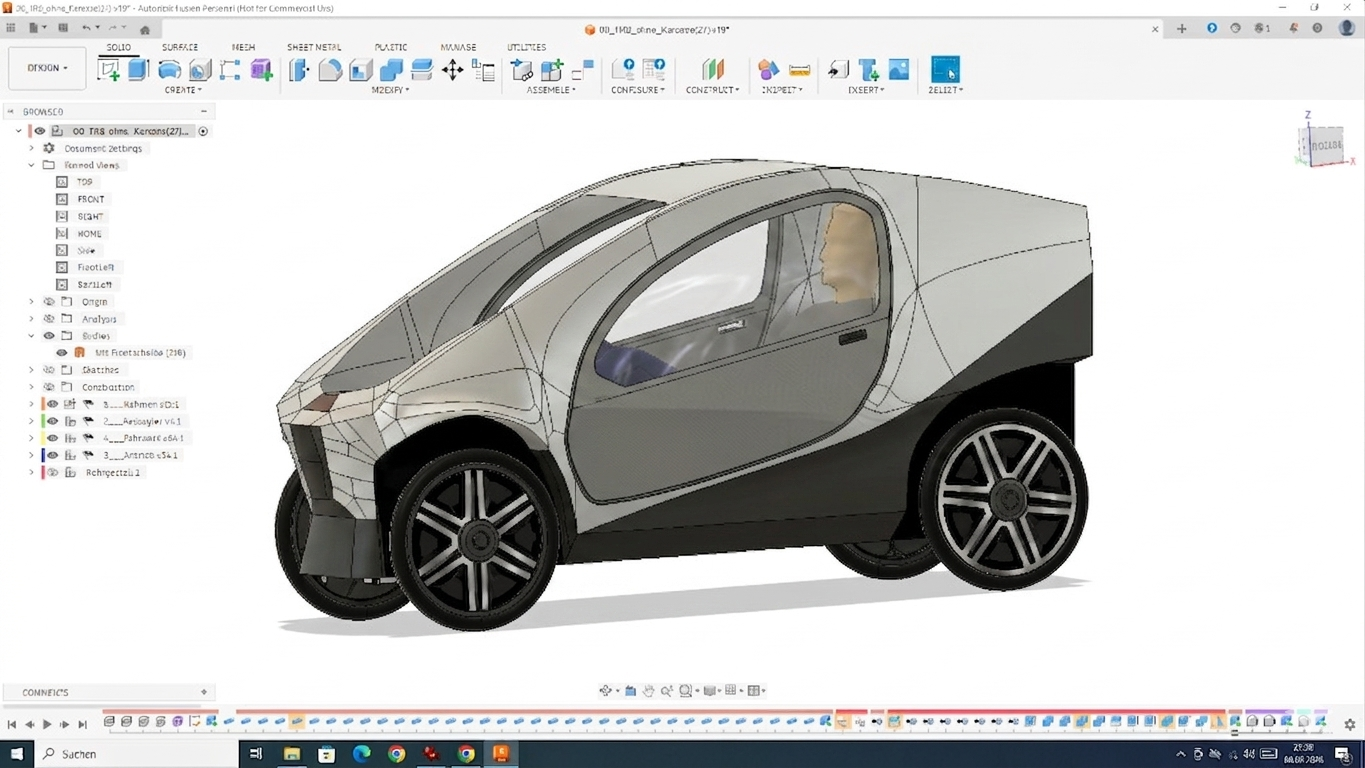Switch to the Surface tab
Viewport: 1365px width, 768px height.
coord(180,47)
